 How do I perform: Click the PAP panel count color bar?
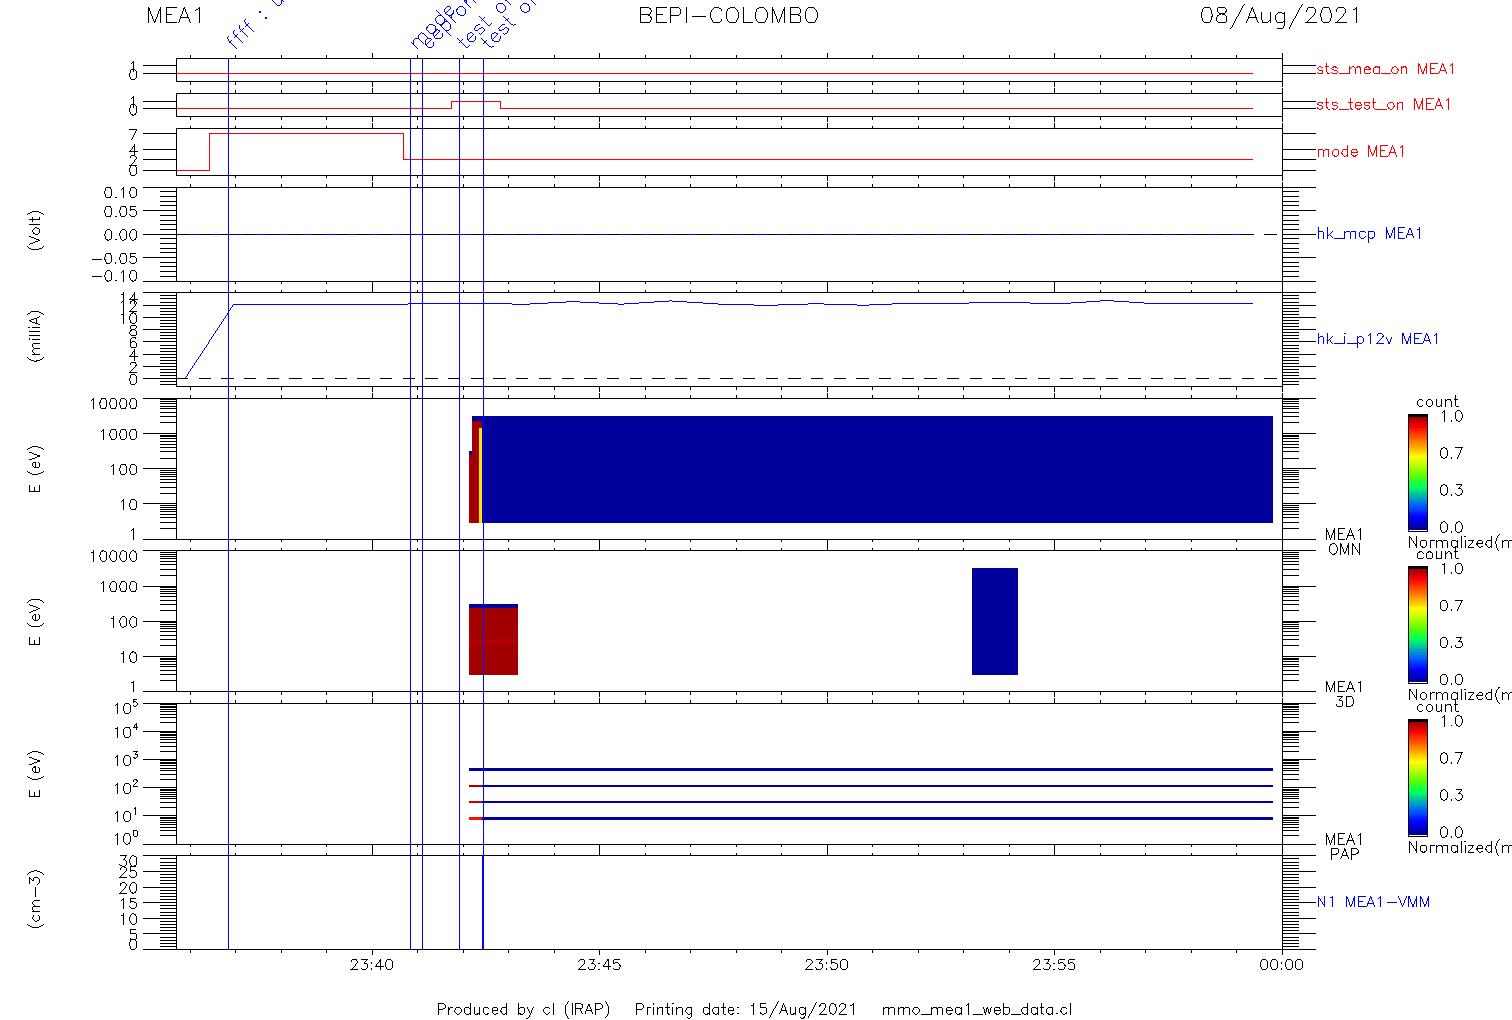(1417, 776)
